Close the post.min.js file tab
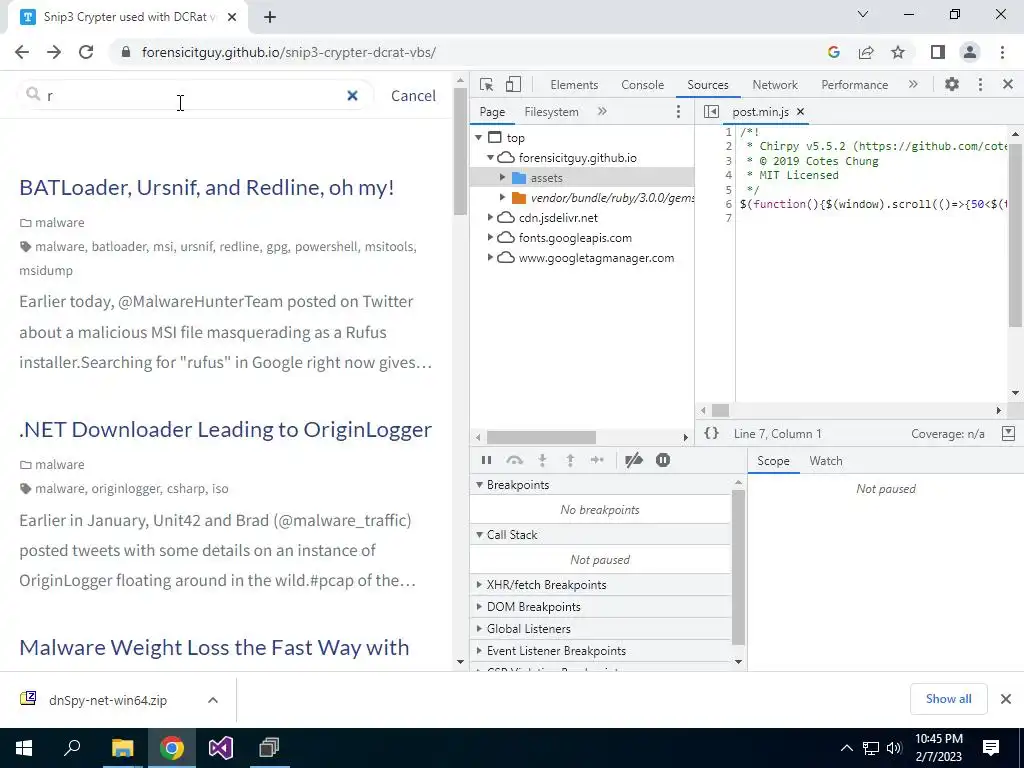 pyautogui.click(x=800, y=112)
